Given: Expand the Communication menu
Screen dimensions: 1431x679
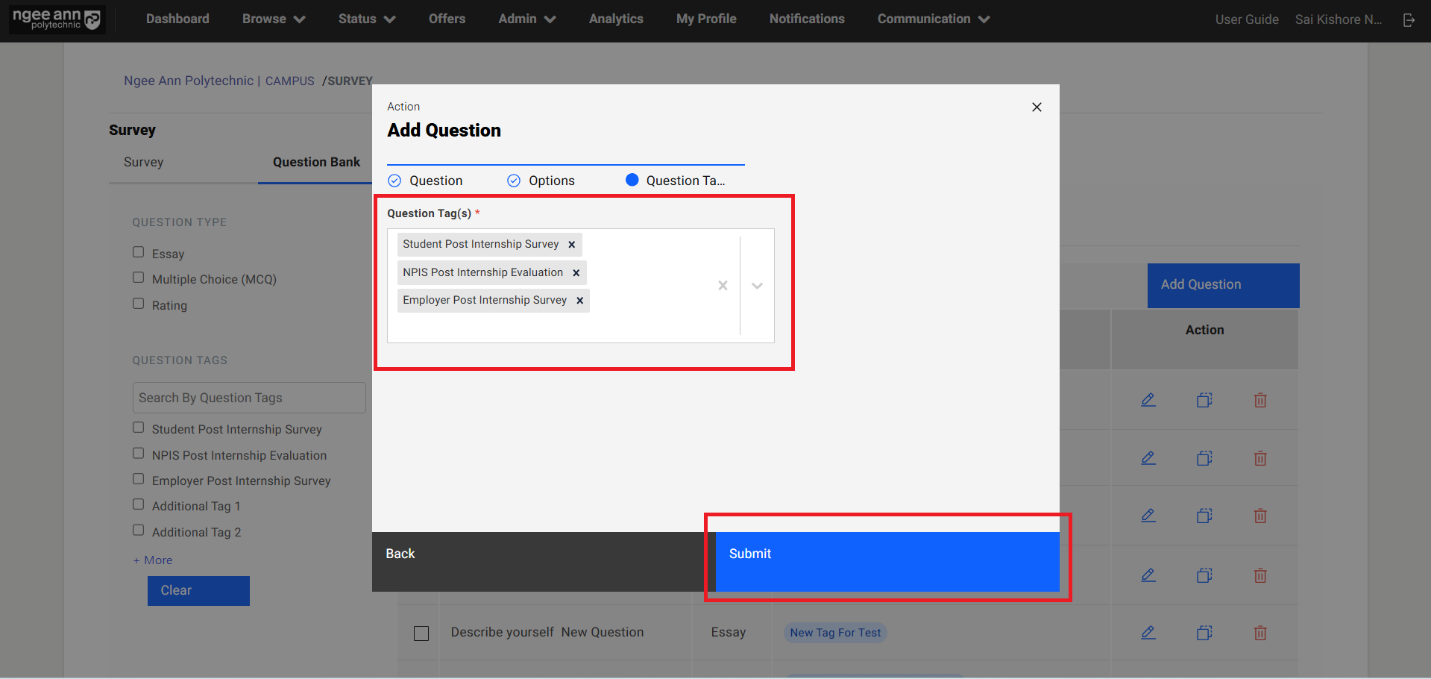Looking at the screenshot, I should [933, 19].
